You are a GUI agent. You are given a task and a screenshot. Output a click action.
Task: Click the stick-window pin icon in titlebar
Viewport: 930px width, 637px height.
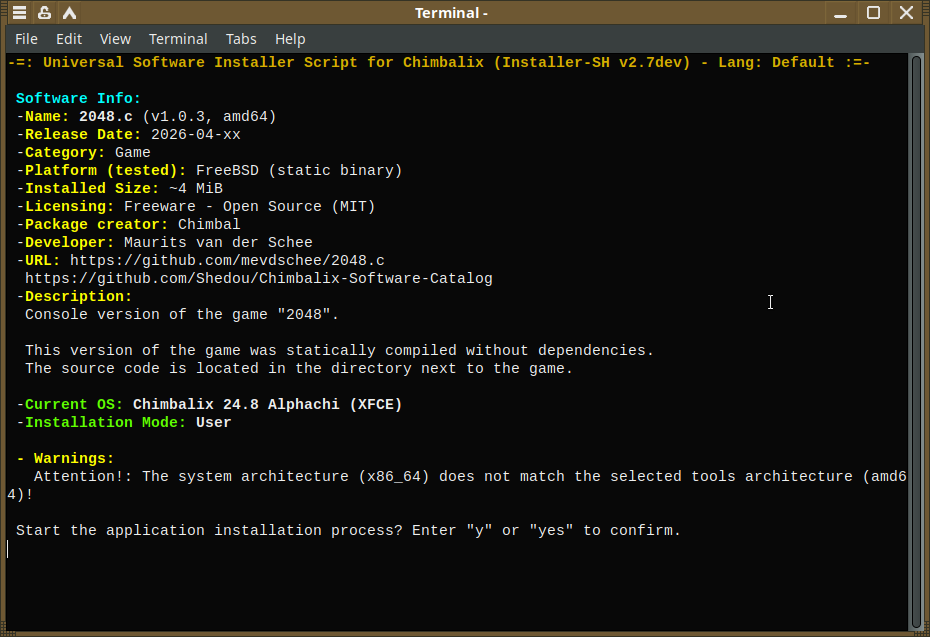click(44, 12)
